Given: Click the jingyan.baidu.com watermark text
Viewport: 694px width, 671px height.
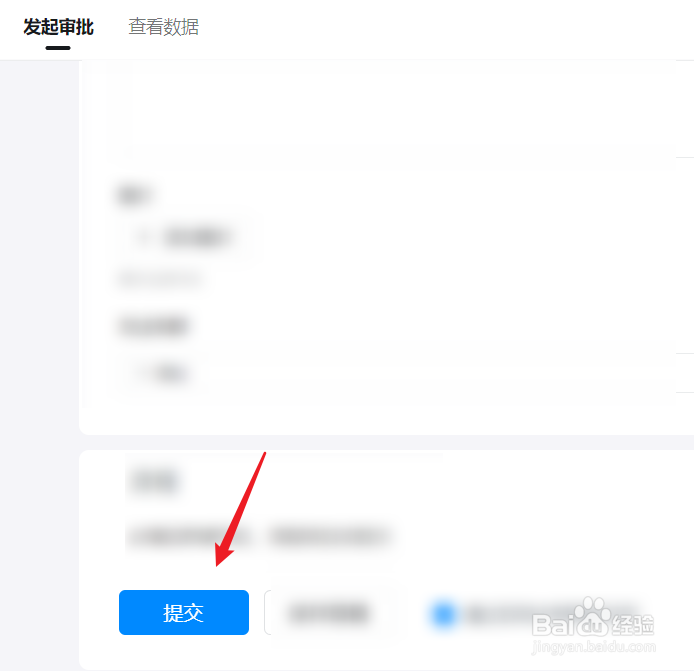Looking at the screenshot, I should (593, 647).
